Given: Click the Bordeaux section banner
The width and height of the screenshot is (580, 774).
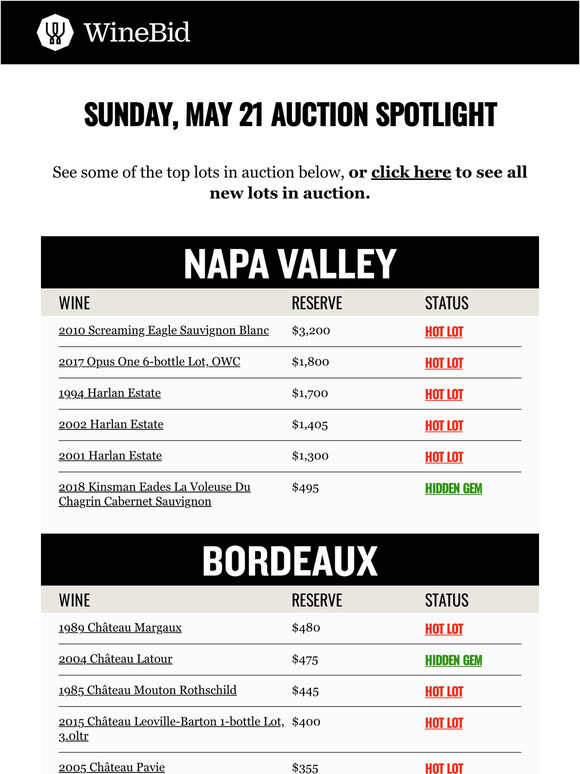Looking at the screenshot, I should tap(290, 560).
